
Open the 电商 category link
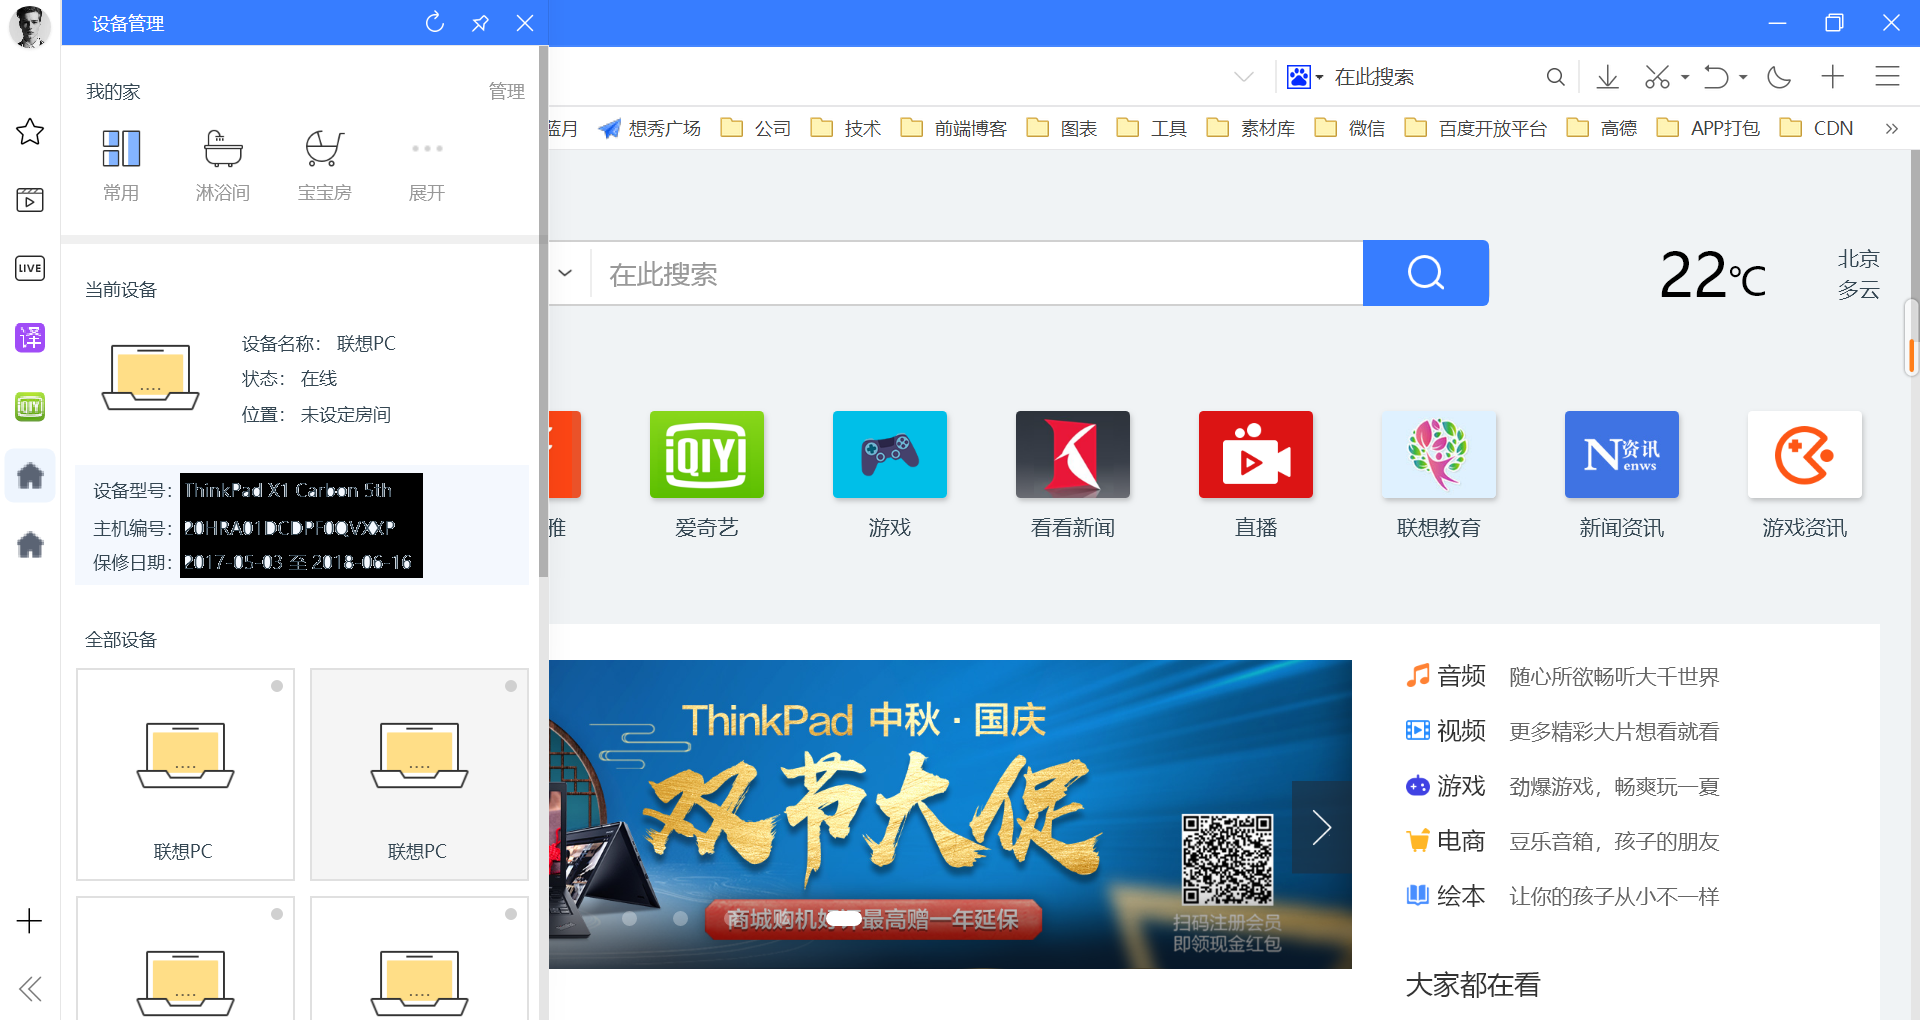(x=1446, y=841)
